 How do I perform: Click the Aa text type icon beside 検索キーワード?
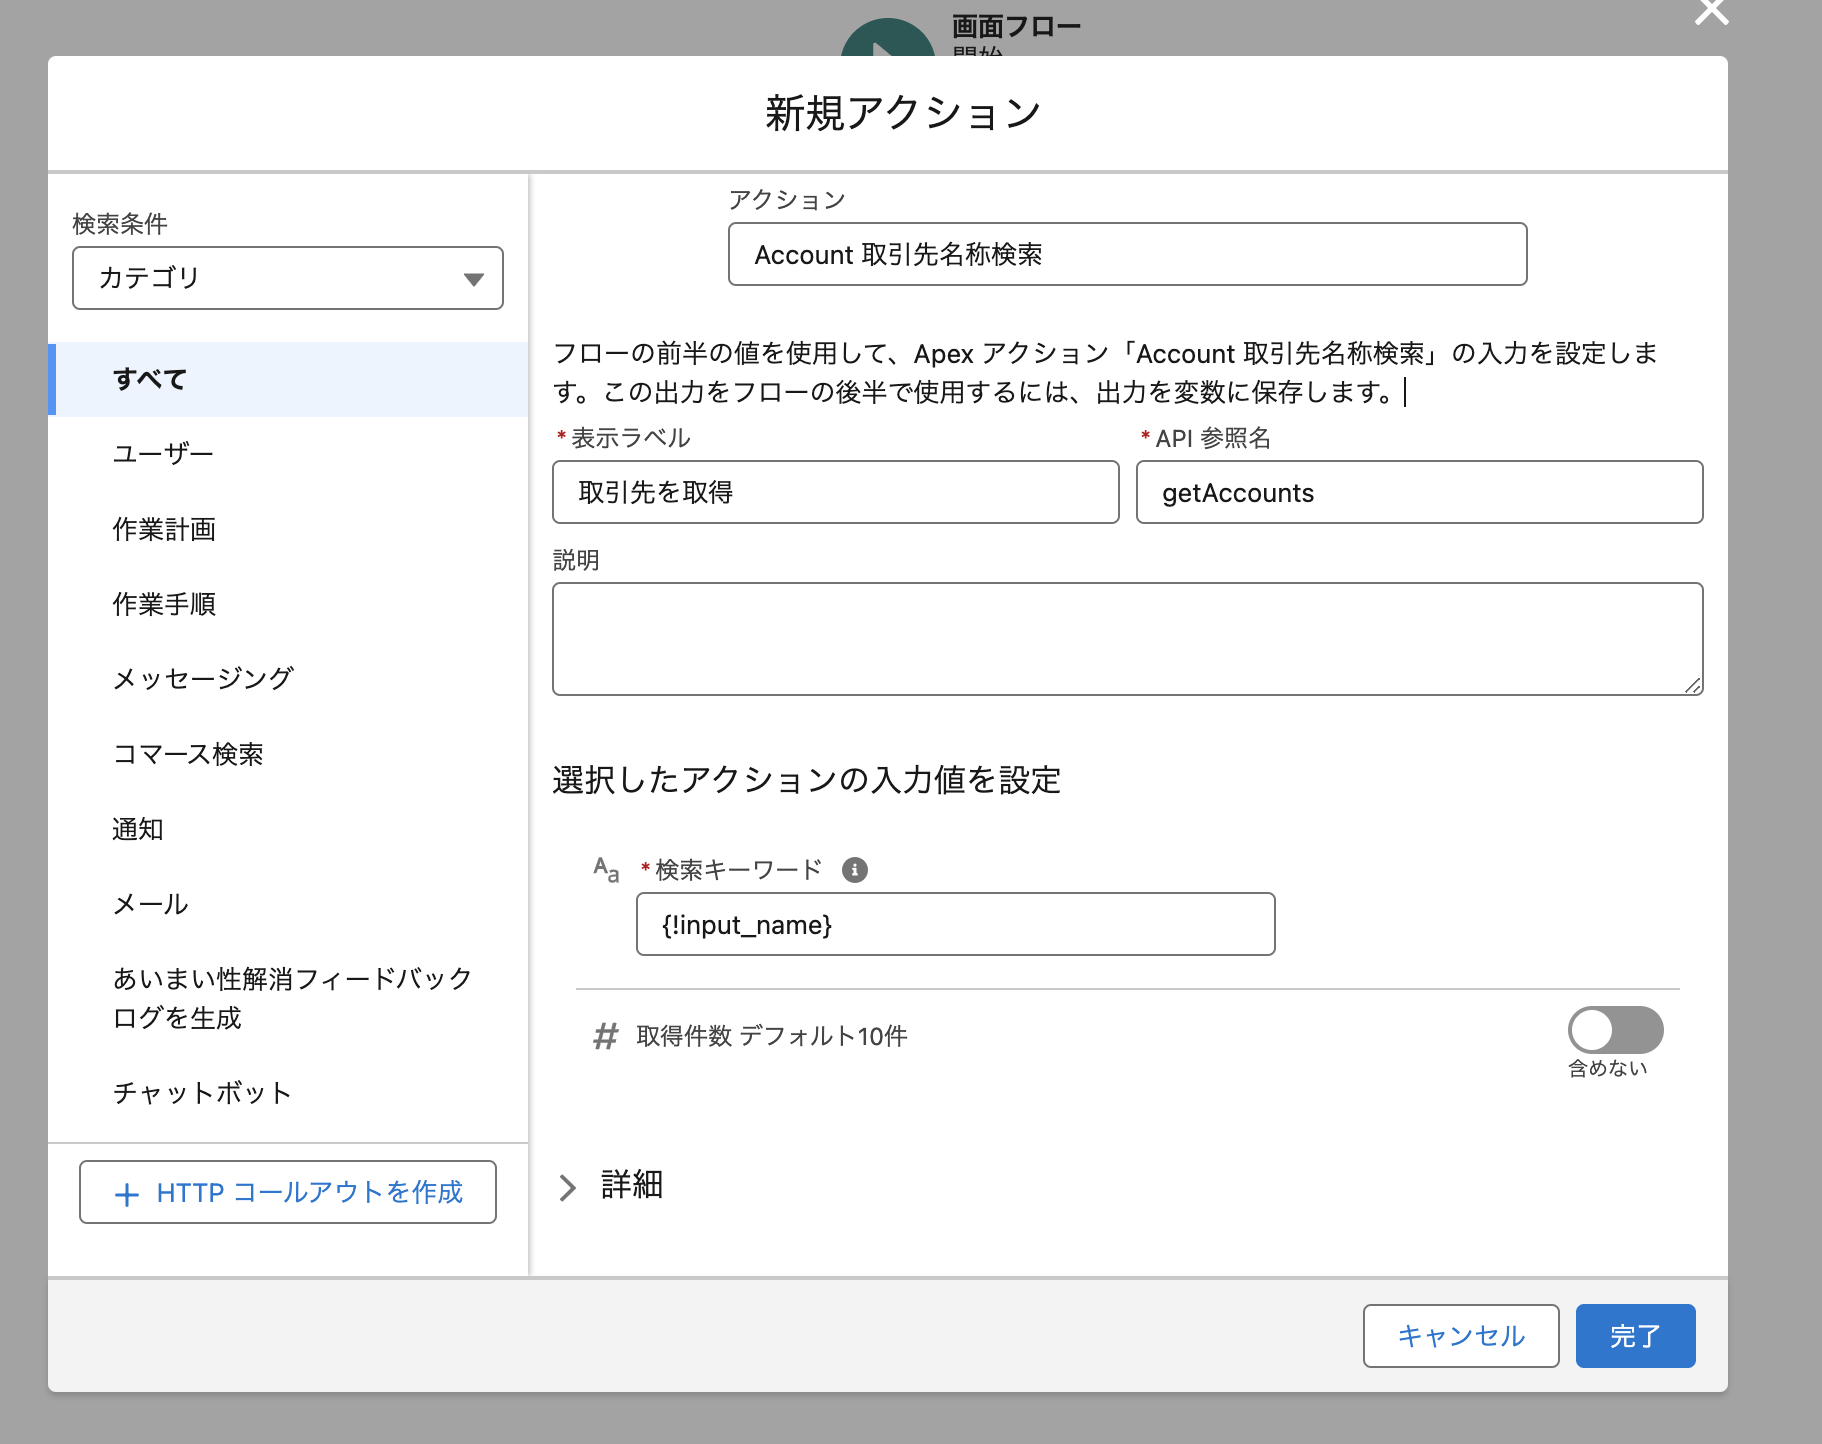pyautogui.click(x=605, y=871)
